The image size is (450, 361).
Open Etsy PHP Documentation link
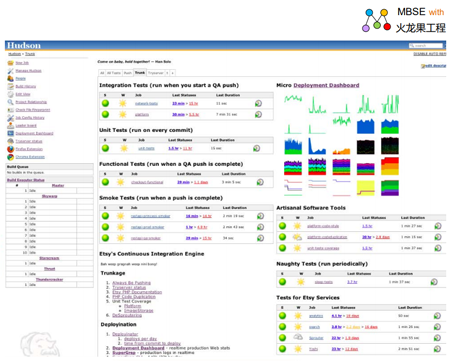[x=137, y=292]
